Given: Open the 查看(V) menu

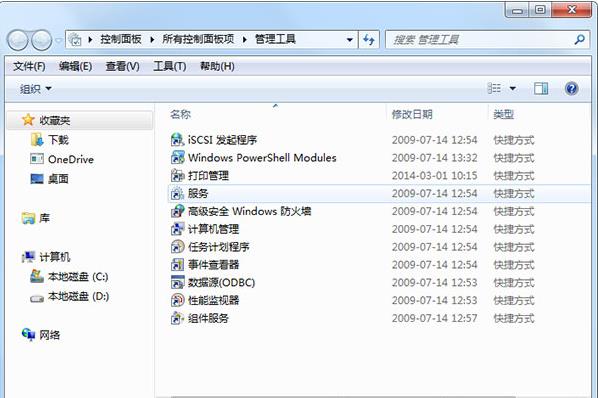Looking at the screenshot, I should click(x=122, y=66).
